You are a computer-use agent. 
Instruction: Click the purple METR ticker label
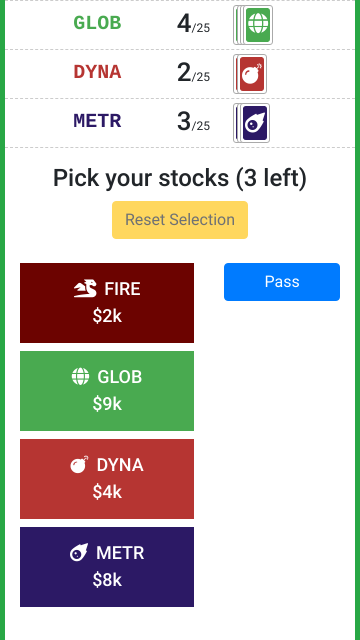[98, 121]
